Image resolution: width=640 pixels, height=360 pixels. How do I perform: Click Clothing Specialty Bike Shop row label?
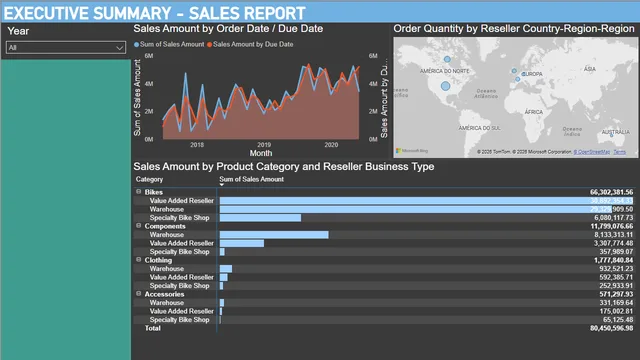pyautogui.click(x=179, y=286)
